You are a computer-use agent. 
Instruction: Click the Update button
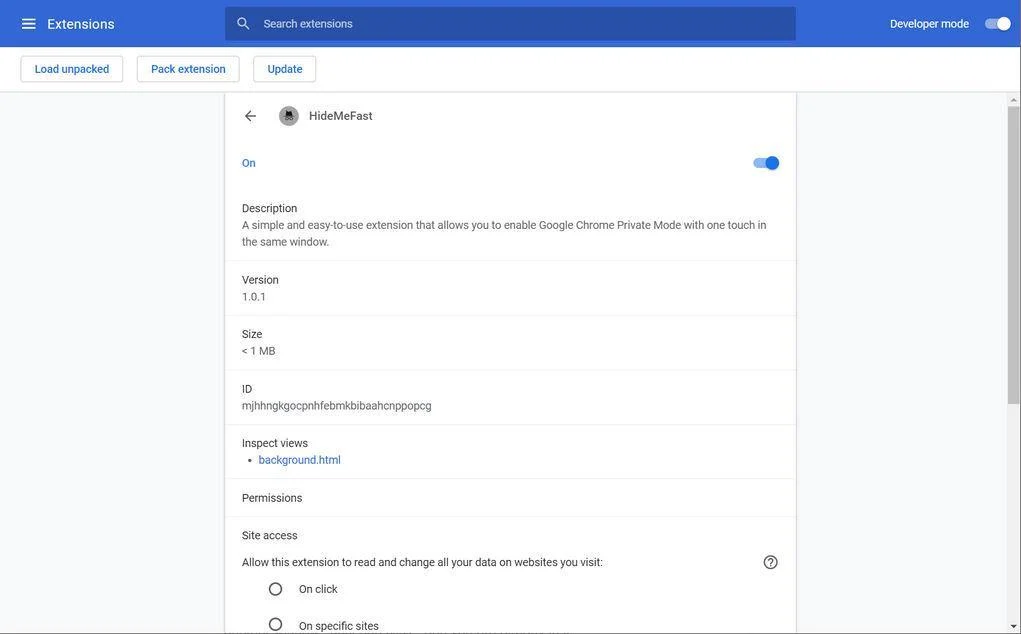tap(285, 69)
